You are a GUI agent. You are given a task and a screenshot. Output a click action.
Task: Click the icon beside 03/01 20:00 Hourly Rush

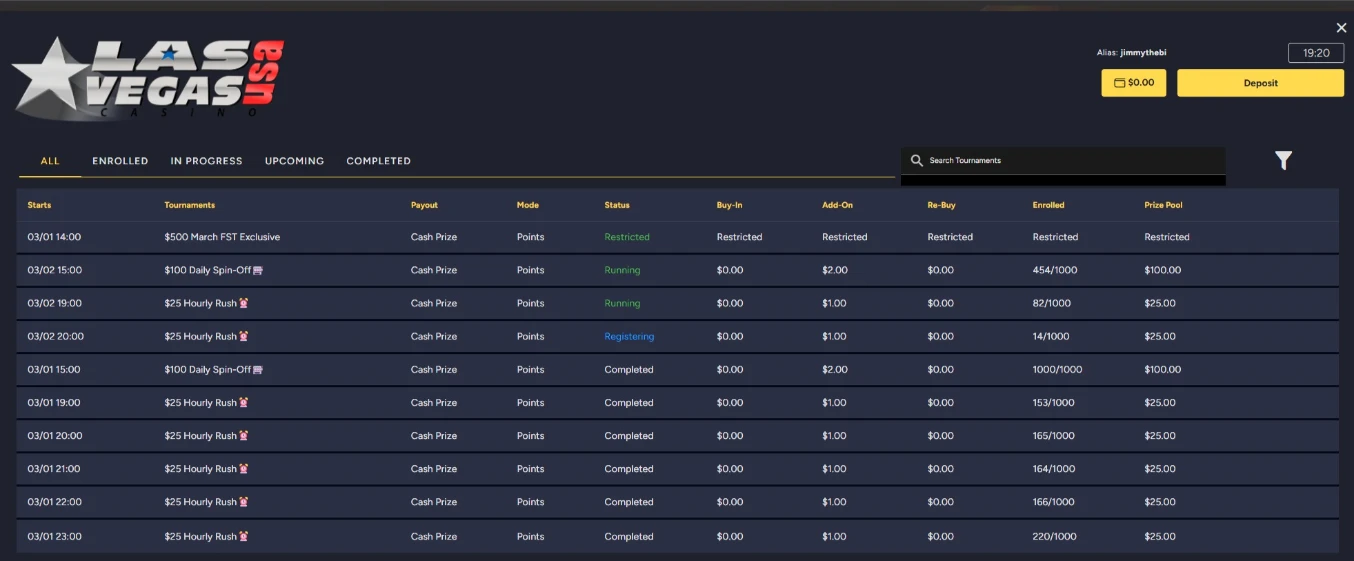click(243, 435)
